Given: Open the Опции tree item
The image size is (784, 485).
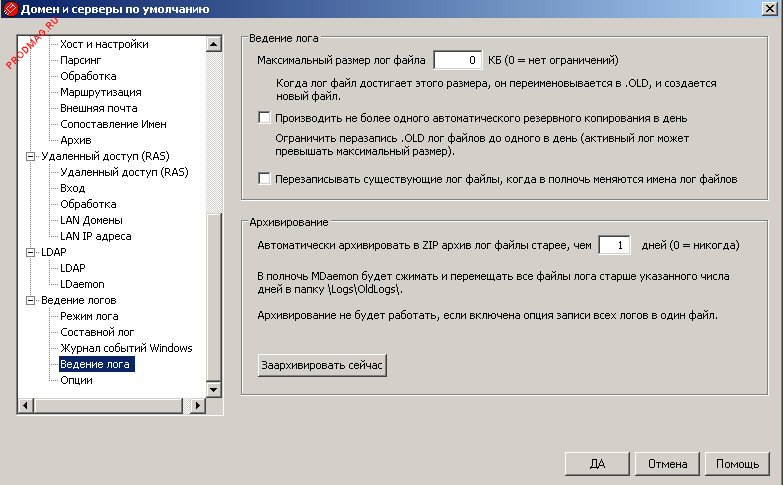Looking at the screenshot, I should click(x=76, y=380).
